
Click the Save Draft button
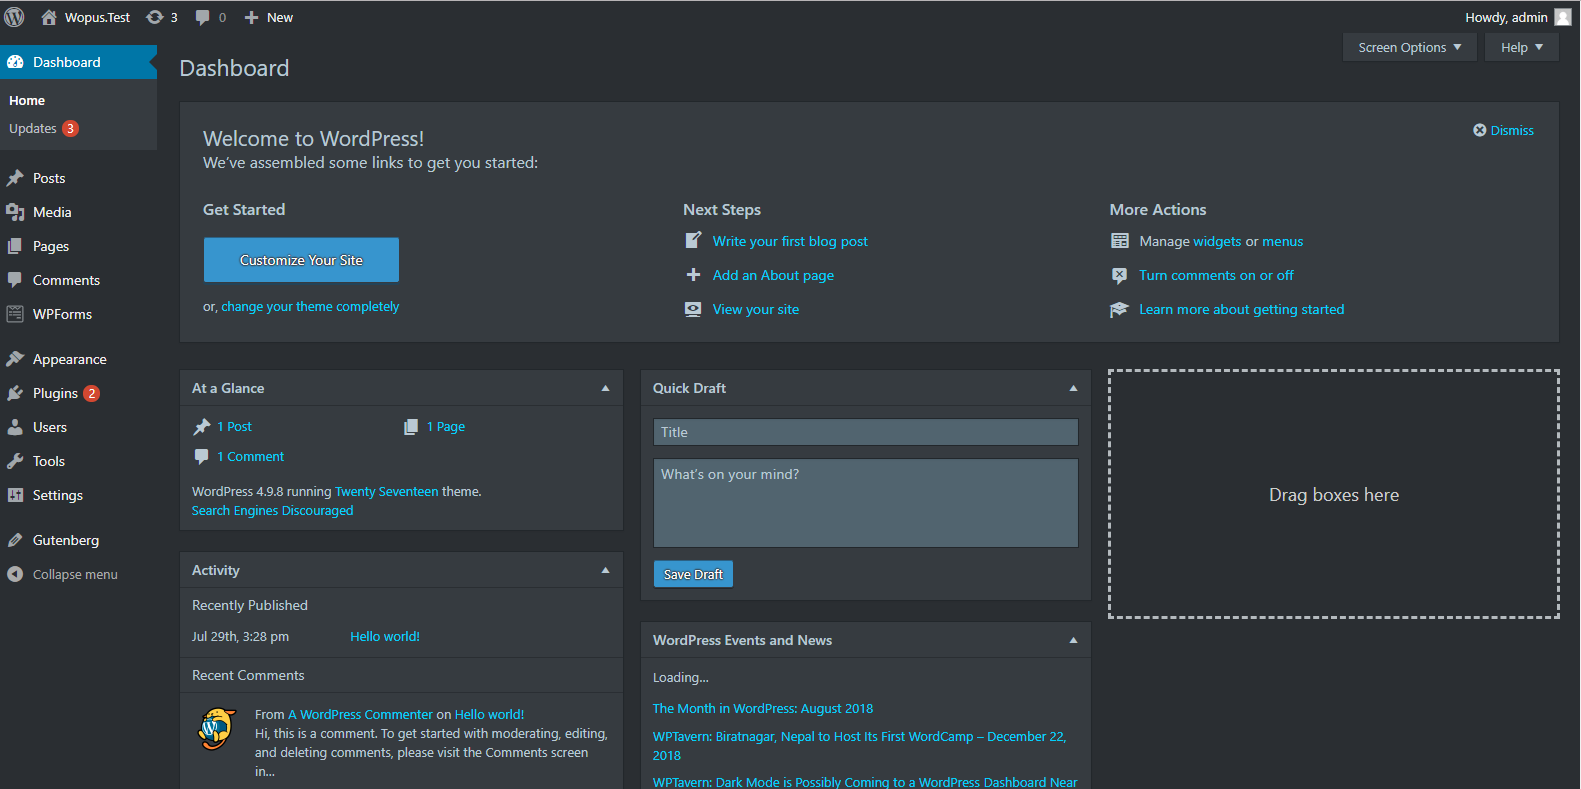click(693, 574)
